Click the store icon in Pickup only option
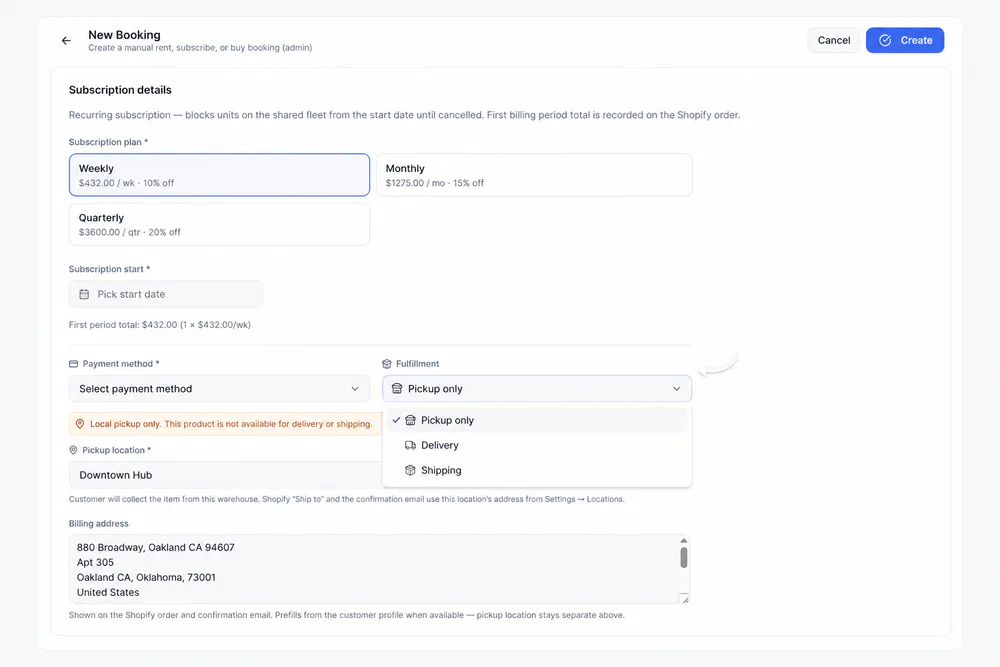 tap(410, 420)
